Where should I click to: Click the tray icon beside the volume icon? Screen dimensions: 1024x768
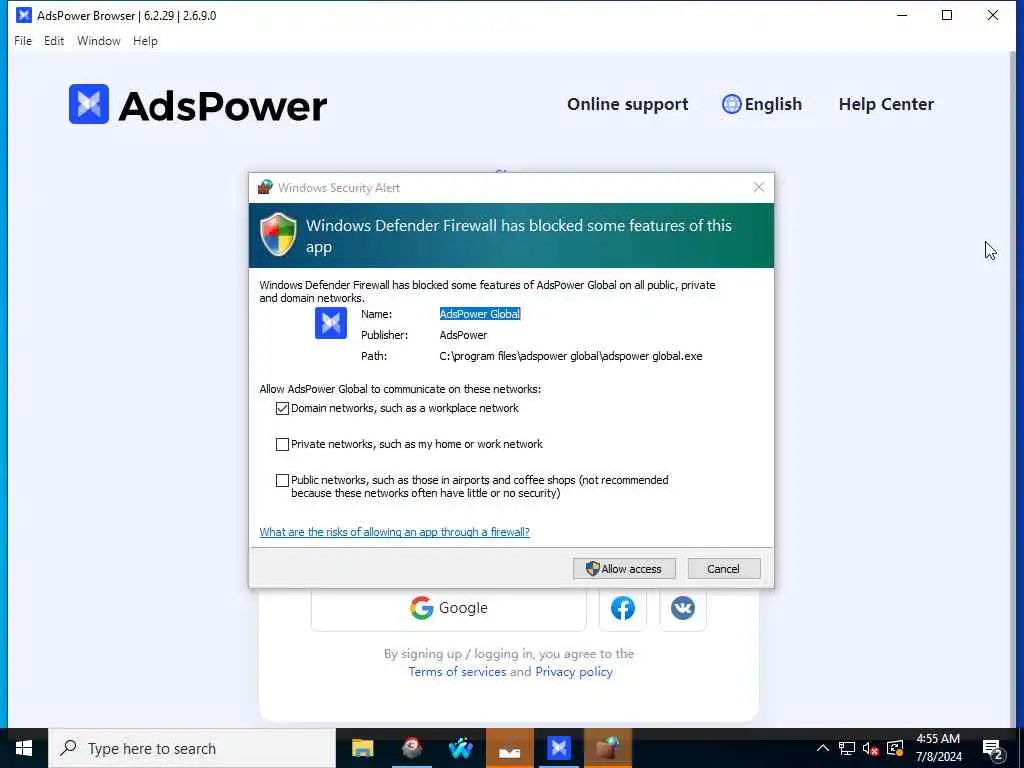tap(895, 748)
